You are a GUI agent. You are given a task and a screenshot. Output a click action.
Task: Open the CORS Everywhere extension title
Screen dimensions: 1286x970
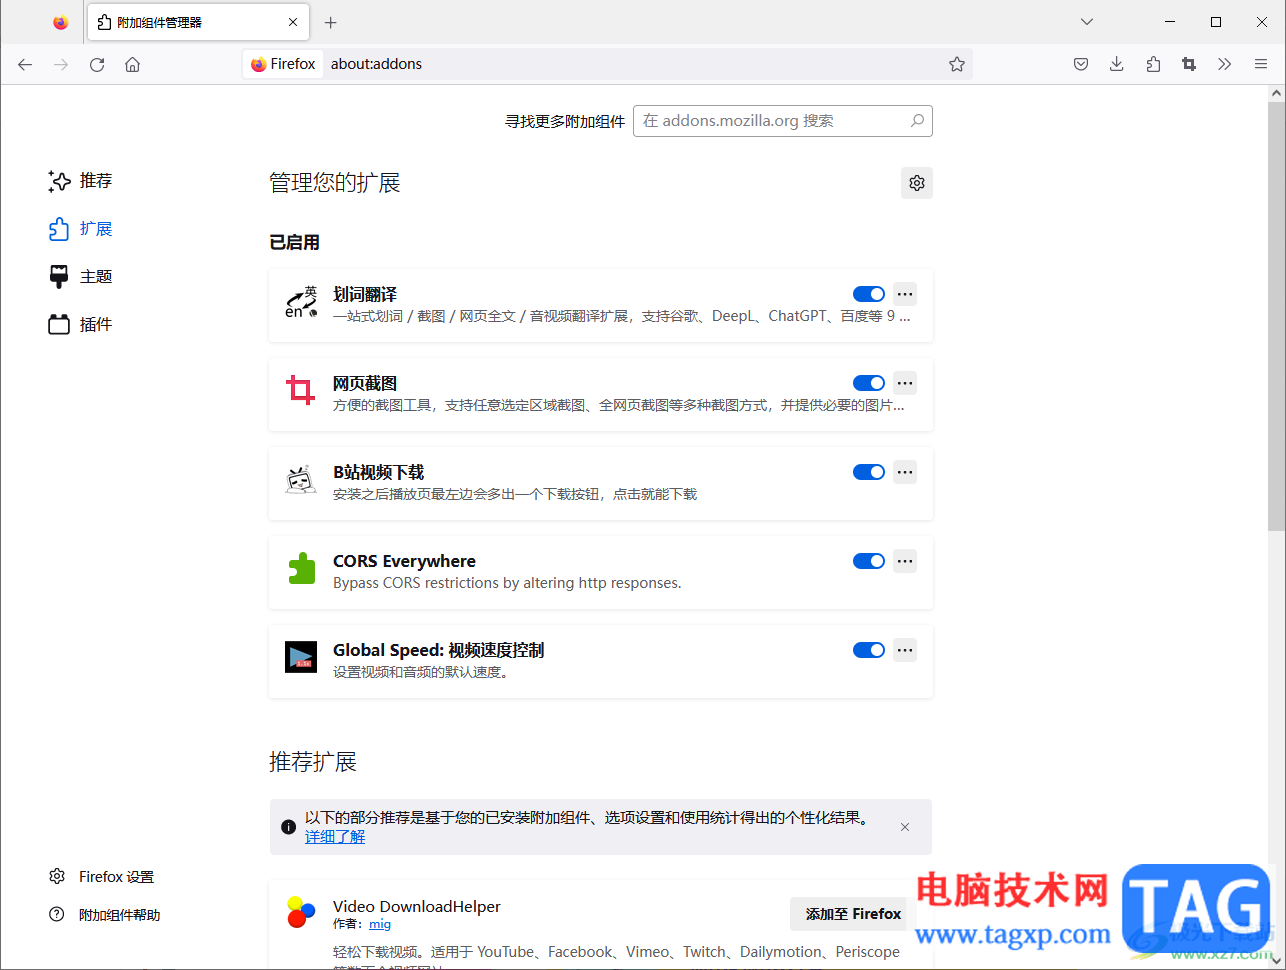tap(404, 561)
